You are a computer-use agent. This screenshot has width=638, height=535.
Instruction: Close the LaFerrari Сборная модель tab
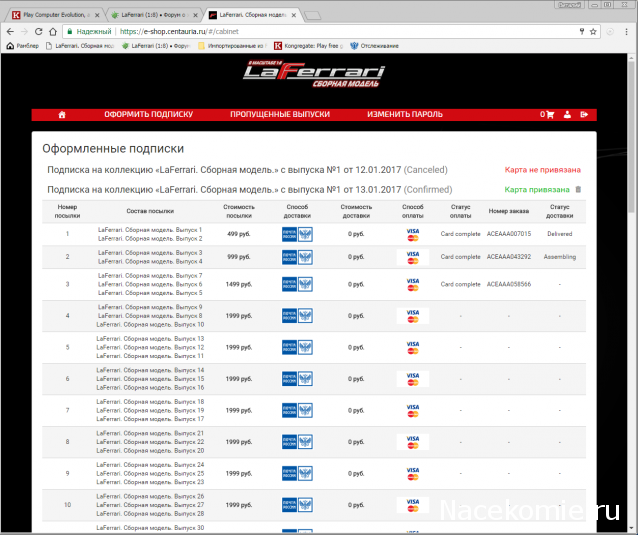coord(294,15)
